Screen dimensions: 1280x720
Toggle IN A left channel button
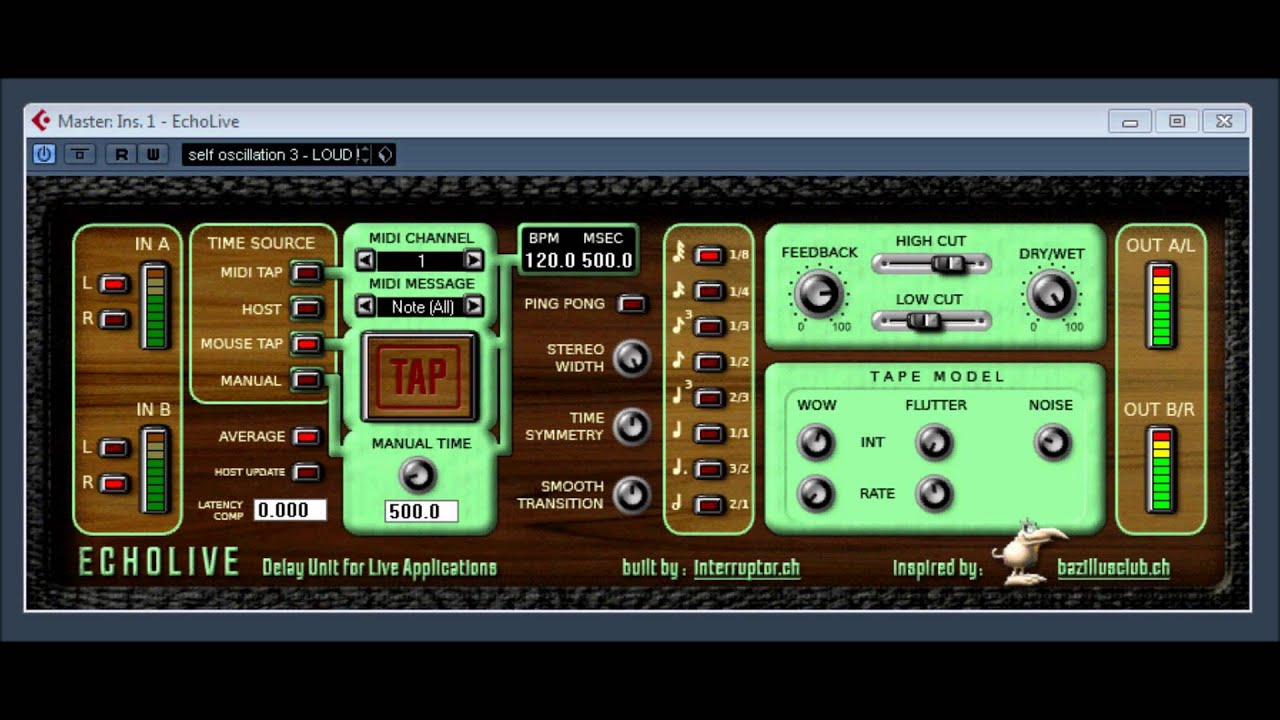pyautogui.click(x=114, y=284)
